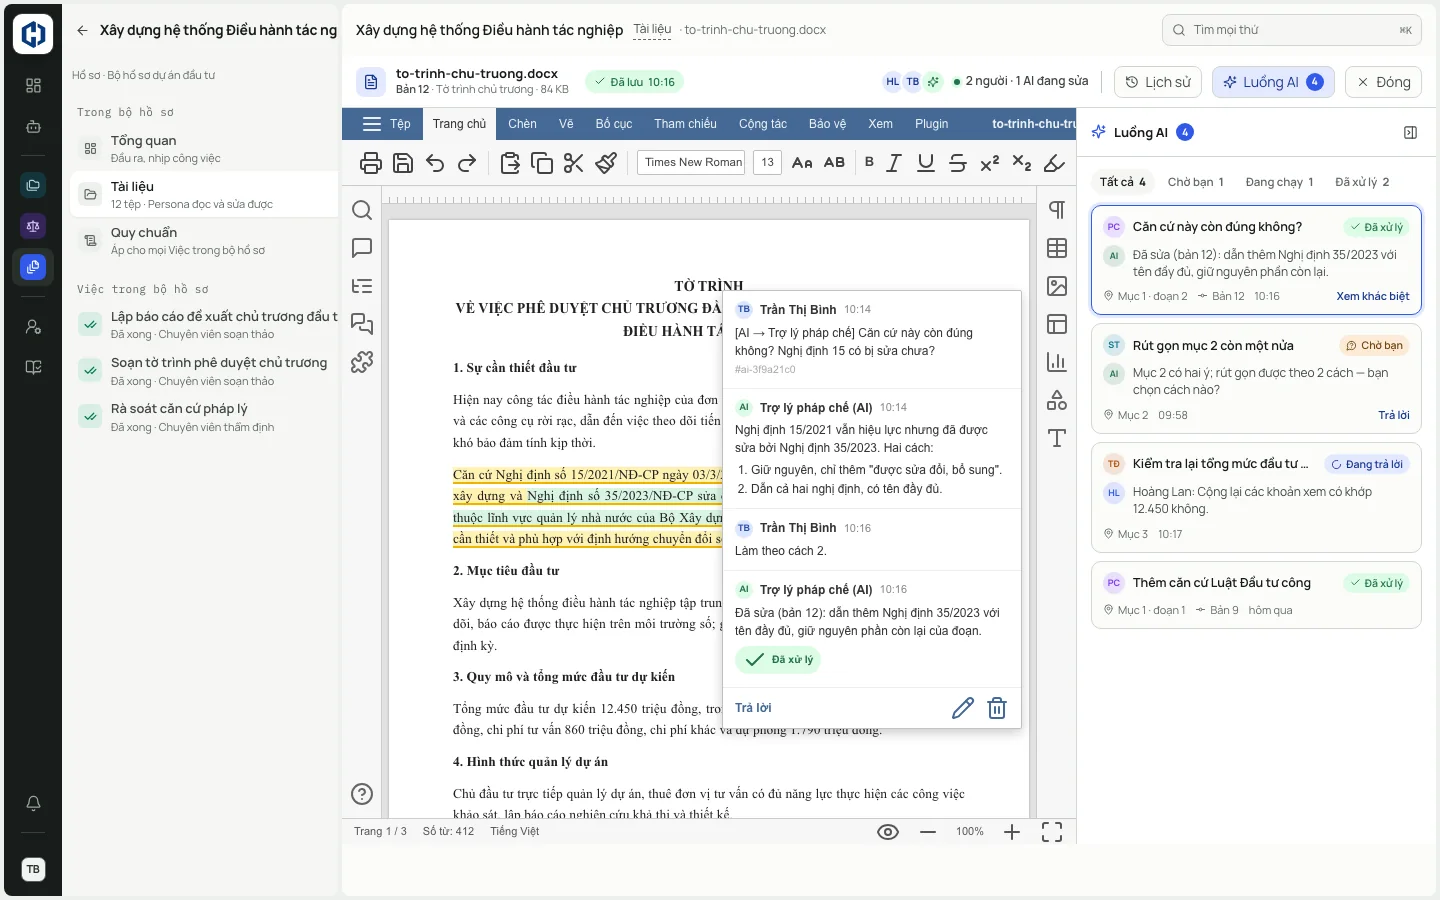Screen dimensions: 1440x900
Task: Open the headings navigation panel icon
Action: (x=362, y=286)
